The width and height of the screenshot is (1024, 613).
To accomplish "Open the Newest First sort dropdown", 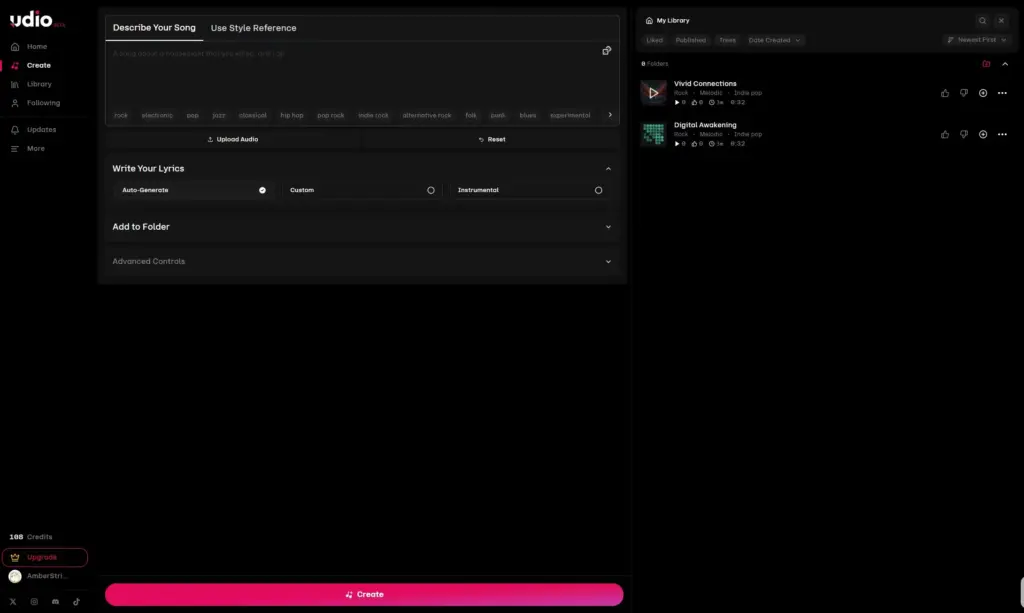I will [977, 40].
